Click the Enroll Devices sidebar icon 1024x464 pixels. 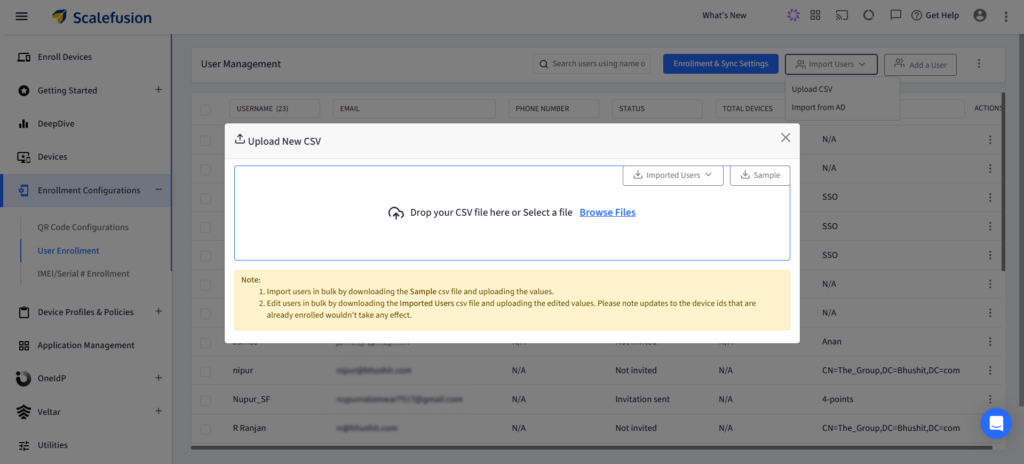click(24, 57)
